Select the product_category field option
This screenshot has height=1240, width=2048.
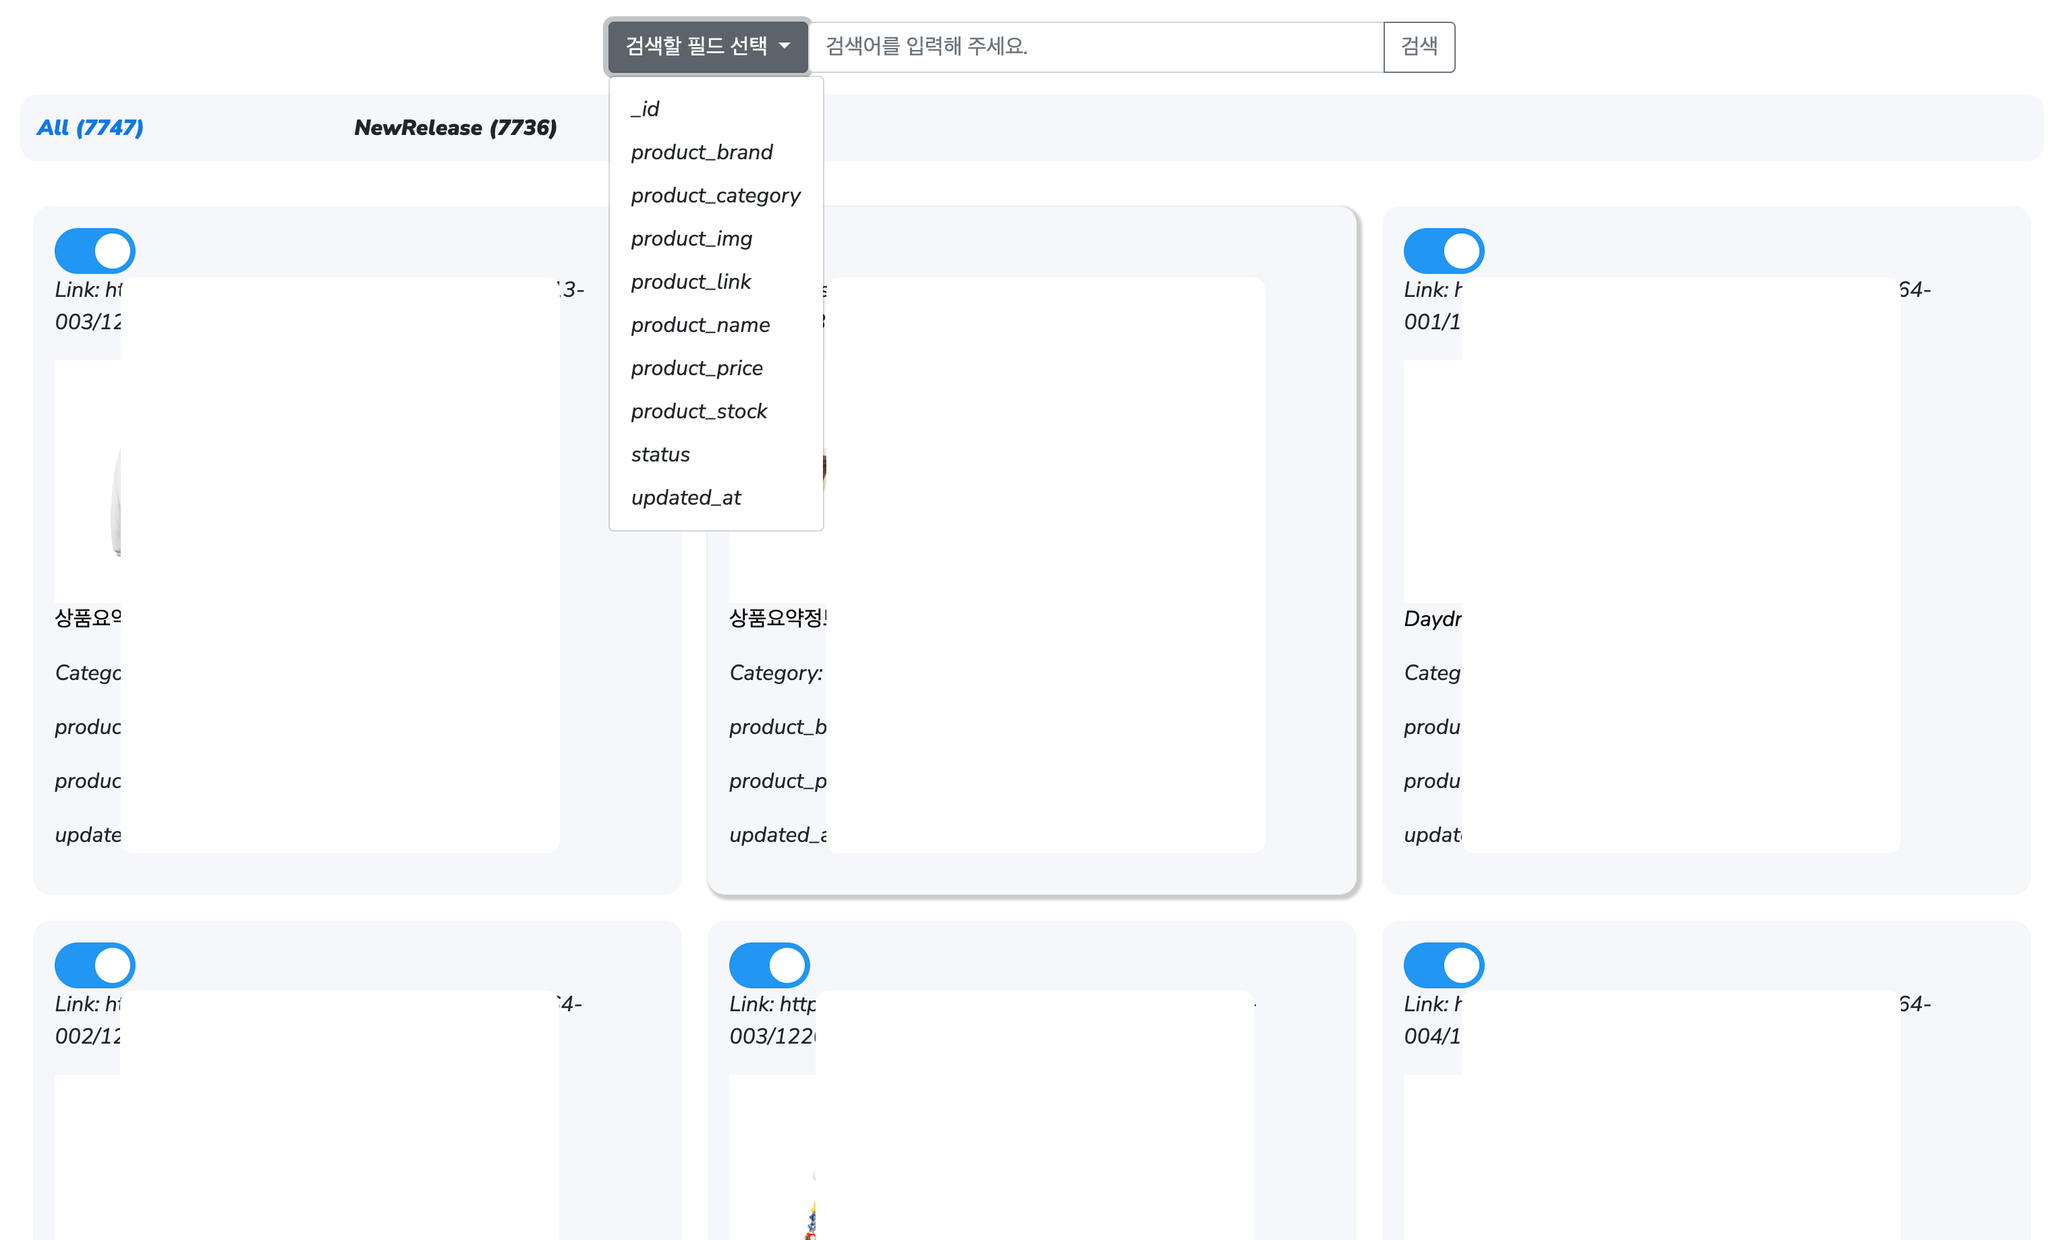[715, 195]
